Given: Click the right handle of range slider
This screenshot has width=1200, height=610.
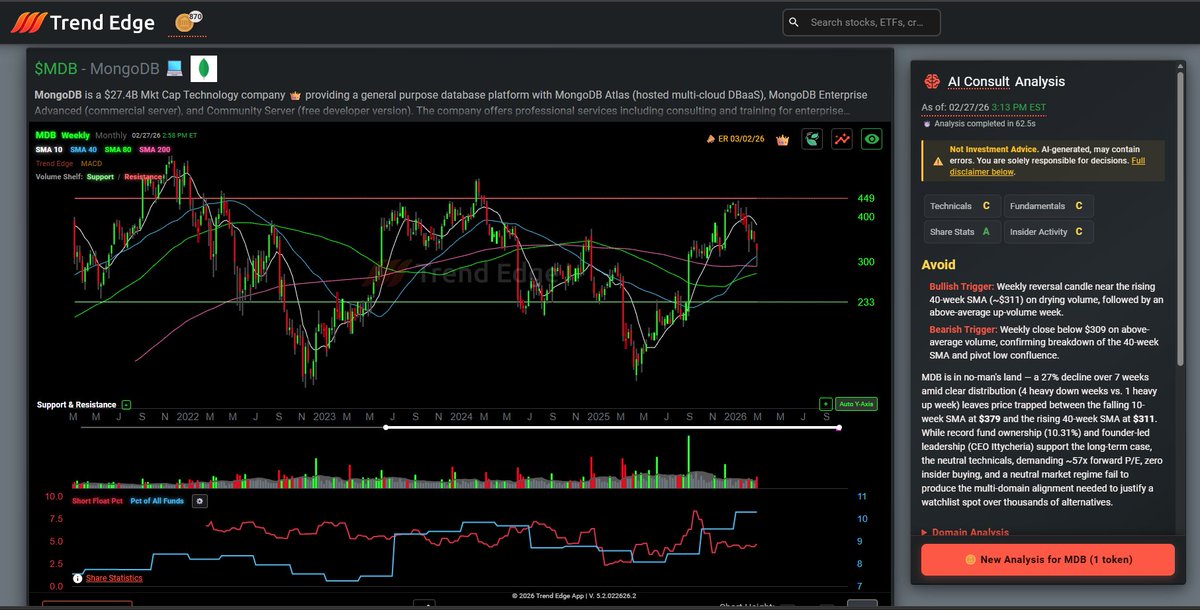Looking at the screenshot, I should point(839,427).
